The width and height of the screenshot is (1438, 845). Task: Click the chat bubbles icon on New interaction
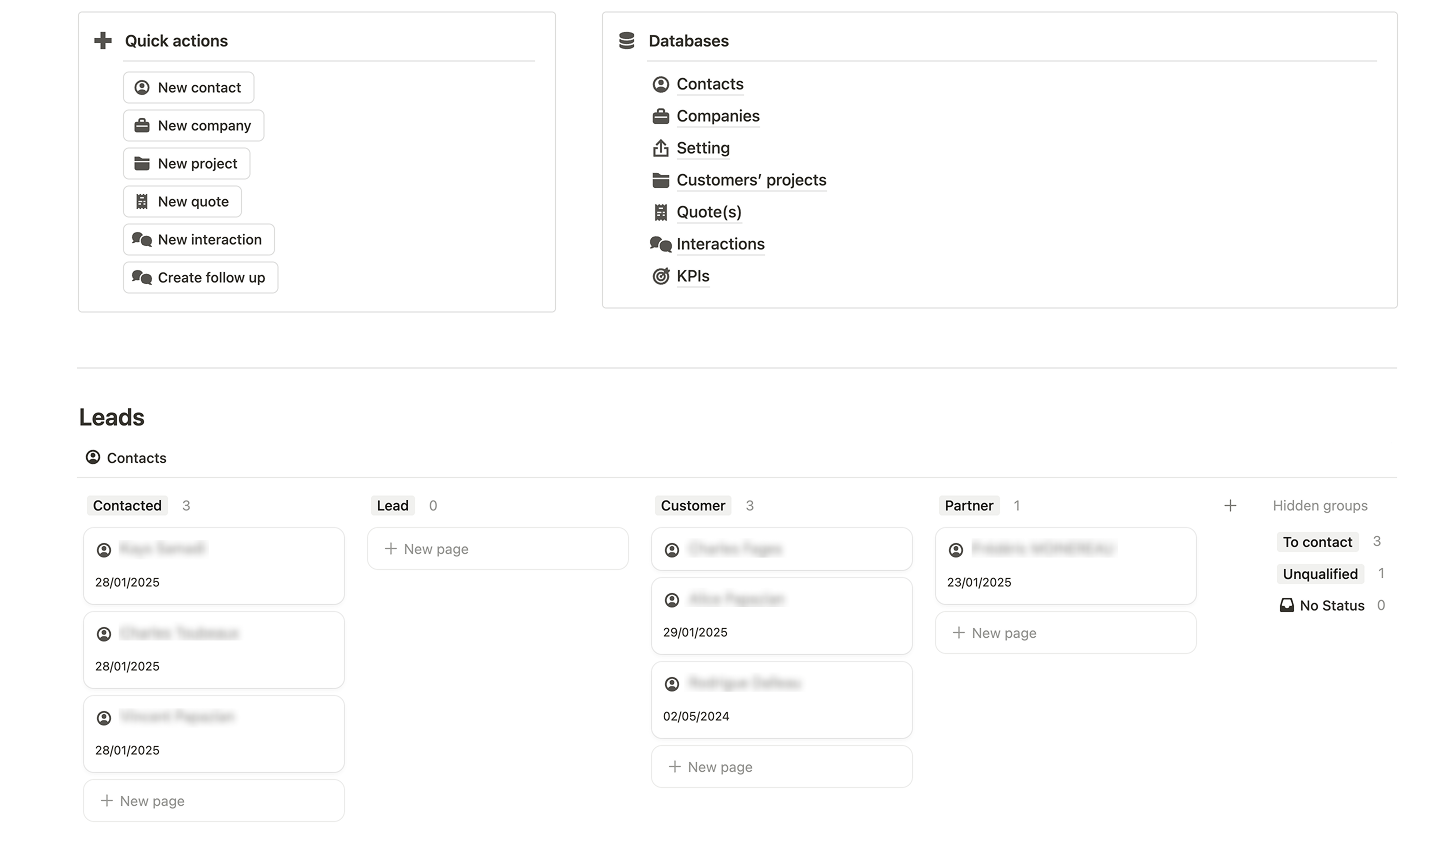coord(142,240)
